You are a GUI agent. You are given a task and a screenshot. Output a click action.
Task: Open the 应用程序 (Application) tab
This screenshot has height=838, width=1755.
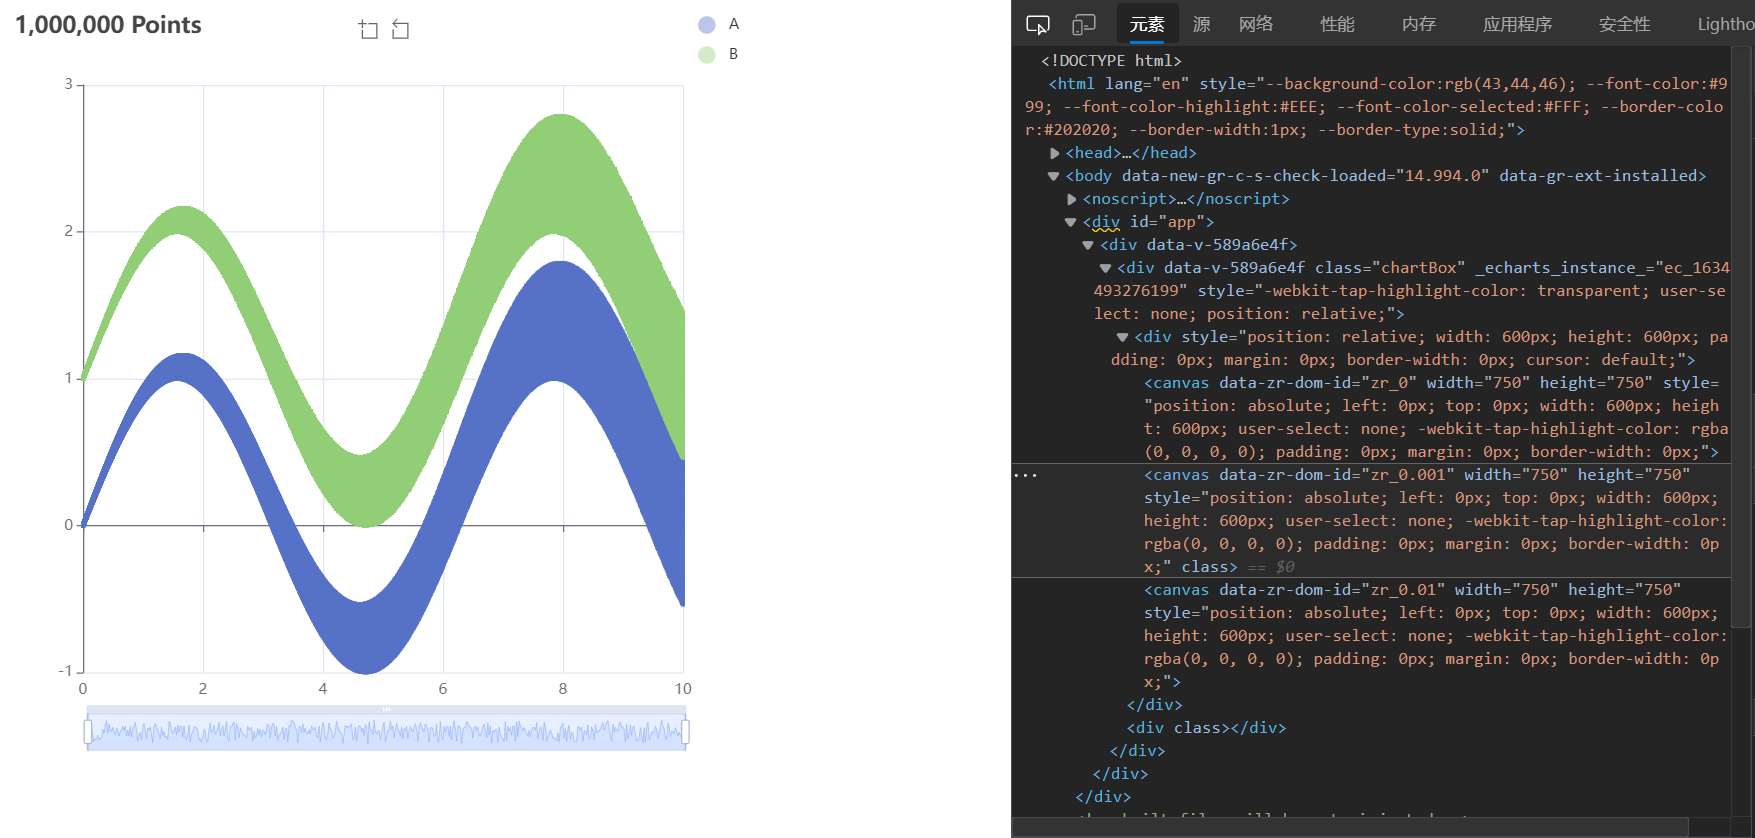tap(1517, 24)
